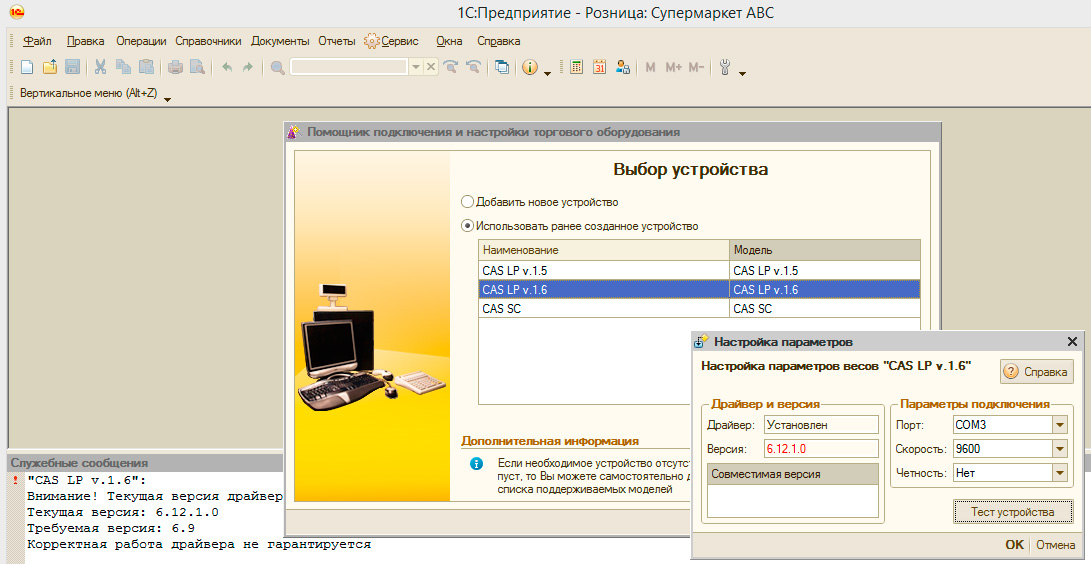Open file using the folder toolbar icon
This screenshot has width=1091, height=564.
(49, 67)
